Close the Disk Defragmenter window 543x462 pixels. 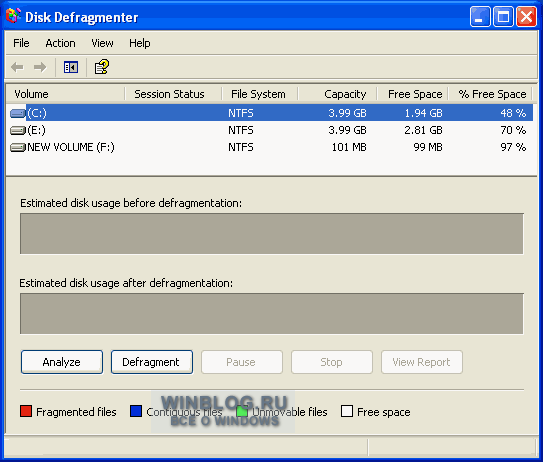(x=526, y=16)
